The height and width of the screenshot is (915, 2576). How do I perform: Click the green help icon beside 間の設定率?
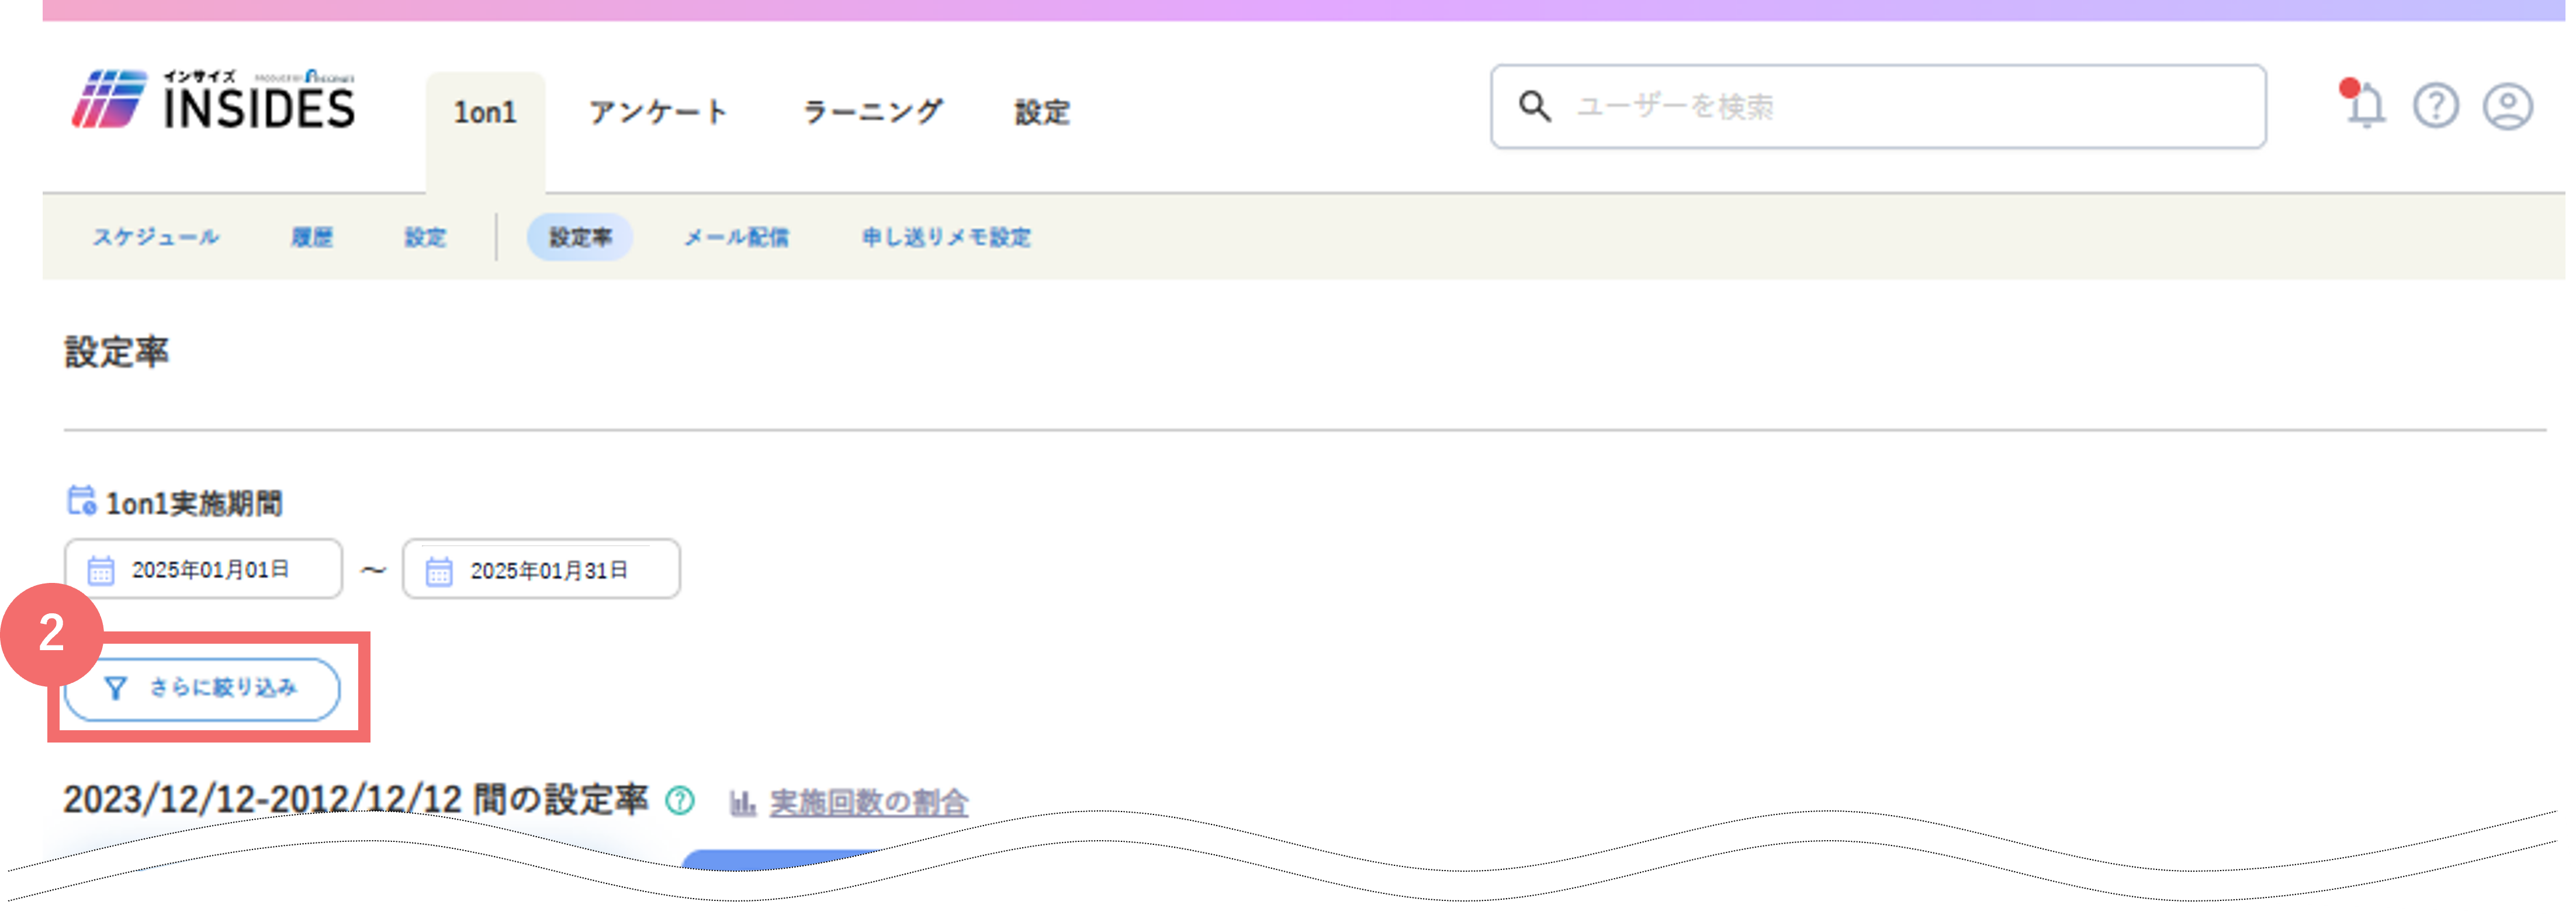coord(680,800)
